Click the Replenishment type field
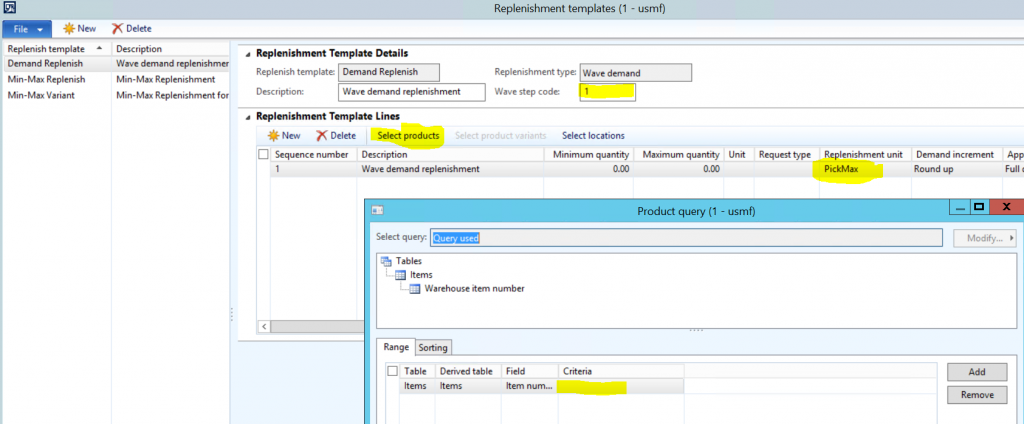 click(635, 73)
